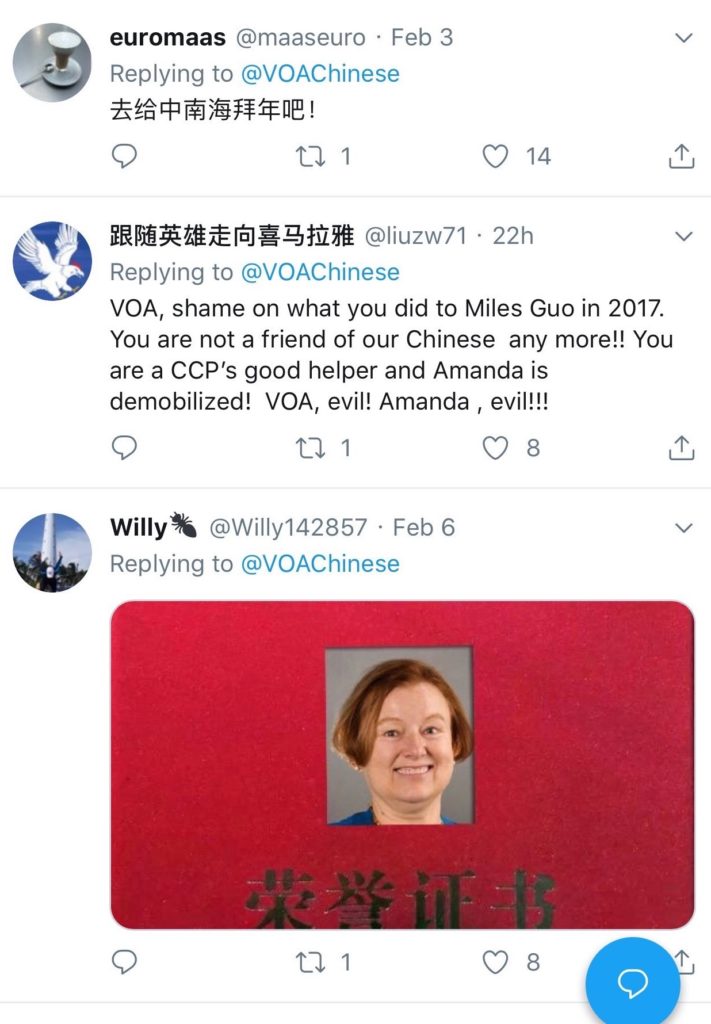This screenshot has height=1024, width=711.
Task: Open options chevron on @liuzw71 tweet
Action: tap(683, 236)
